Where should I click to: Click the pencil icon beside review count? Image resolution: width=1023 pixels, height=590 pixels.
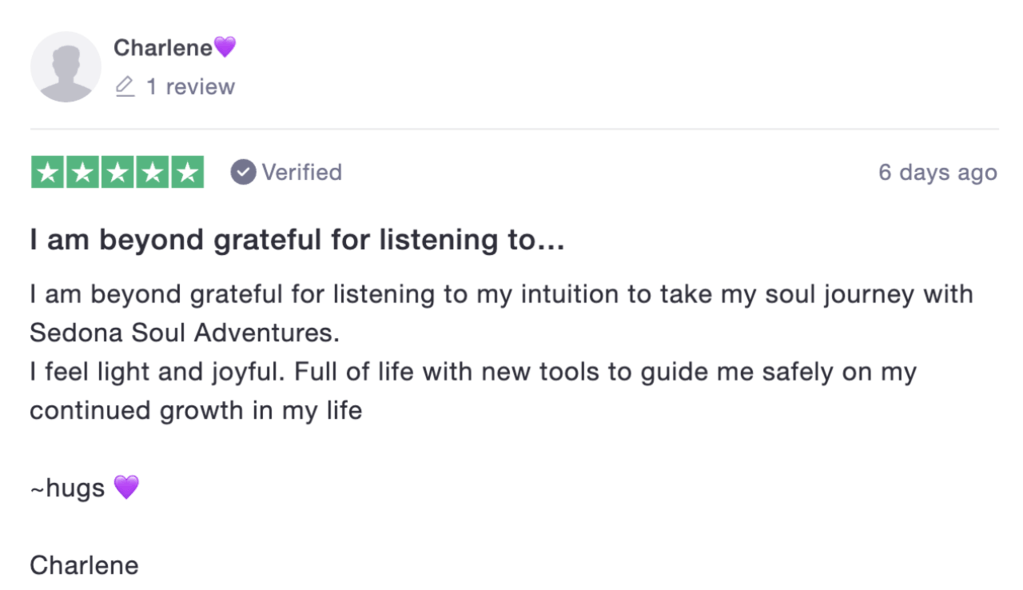point(125,87)
